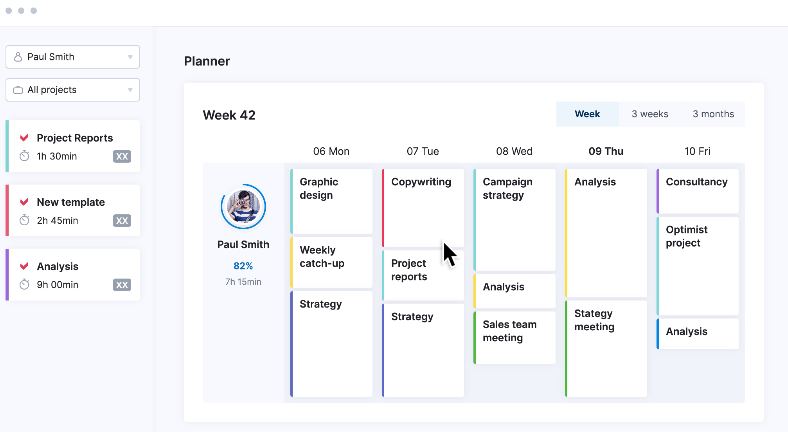The height and width of the screenshot is (432, 788).
Task: Toggle the Project Reports checkmark
Action: tap(24, 138)
